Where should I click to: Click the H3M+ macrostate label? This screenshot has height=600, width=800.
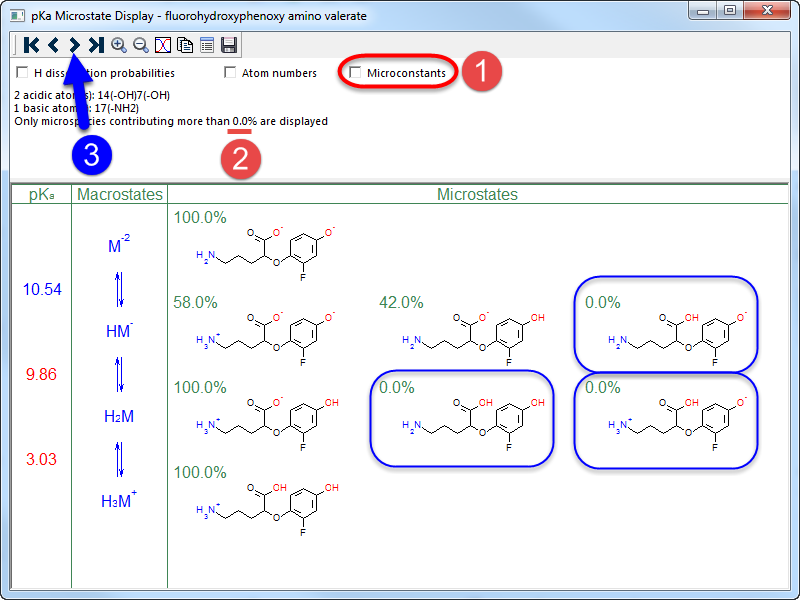click(x=119, y=499)
